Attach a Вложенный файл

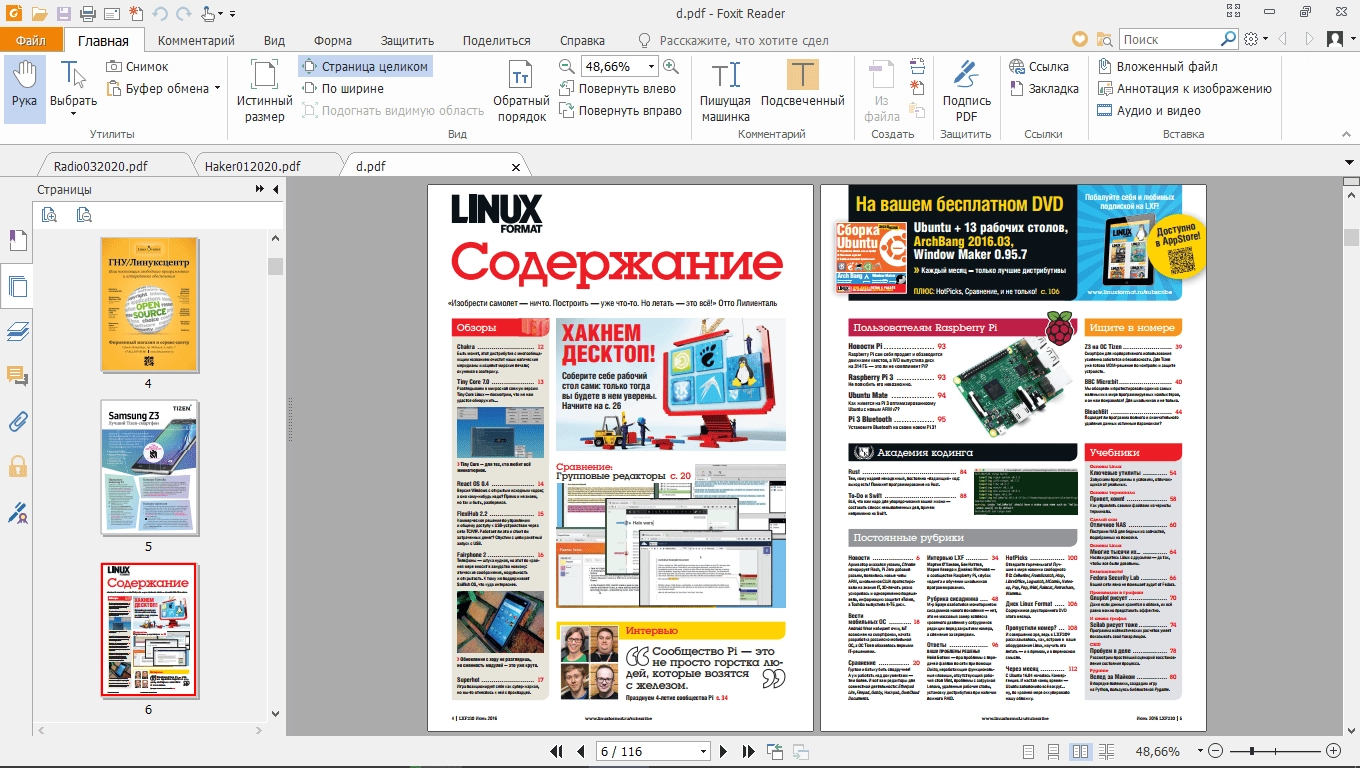(x=1158, y=67)
